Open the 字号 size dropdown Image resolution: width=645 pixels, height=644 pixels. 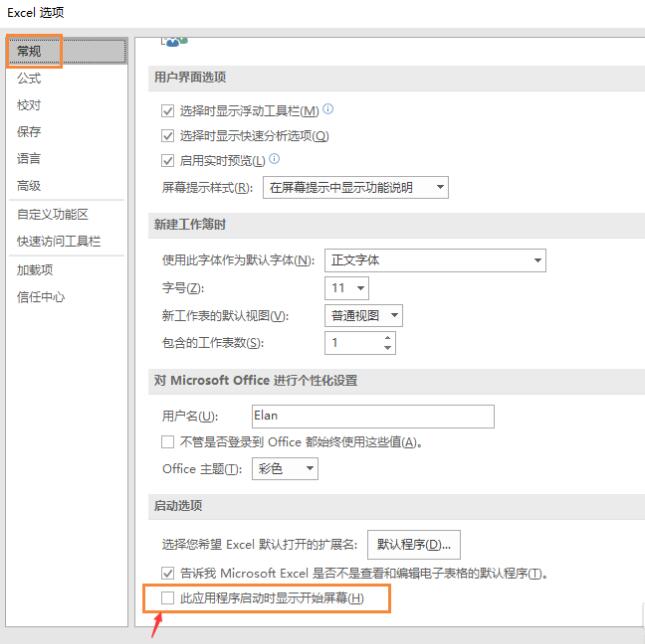point(346,288)
